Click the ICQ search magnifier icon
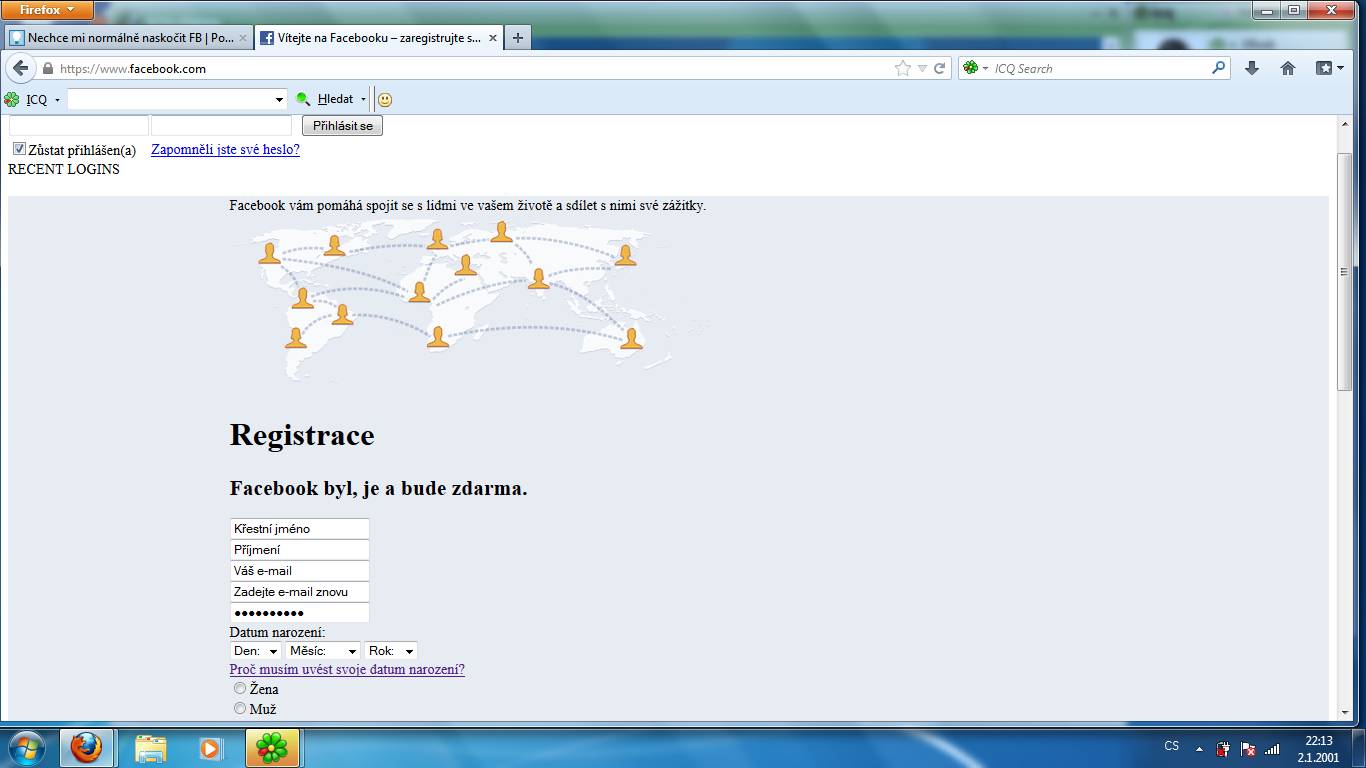This screenshot has height=768, width=1366. tap(1219, 68)
